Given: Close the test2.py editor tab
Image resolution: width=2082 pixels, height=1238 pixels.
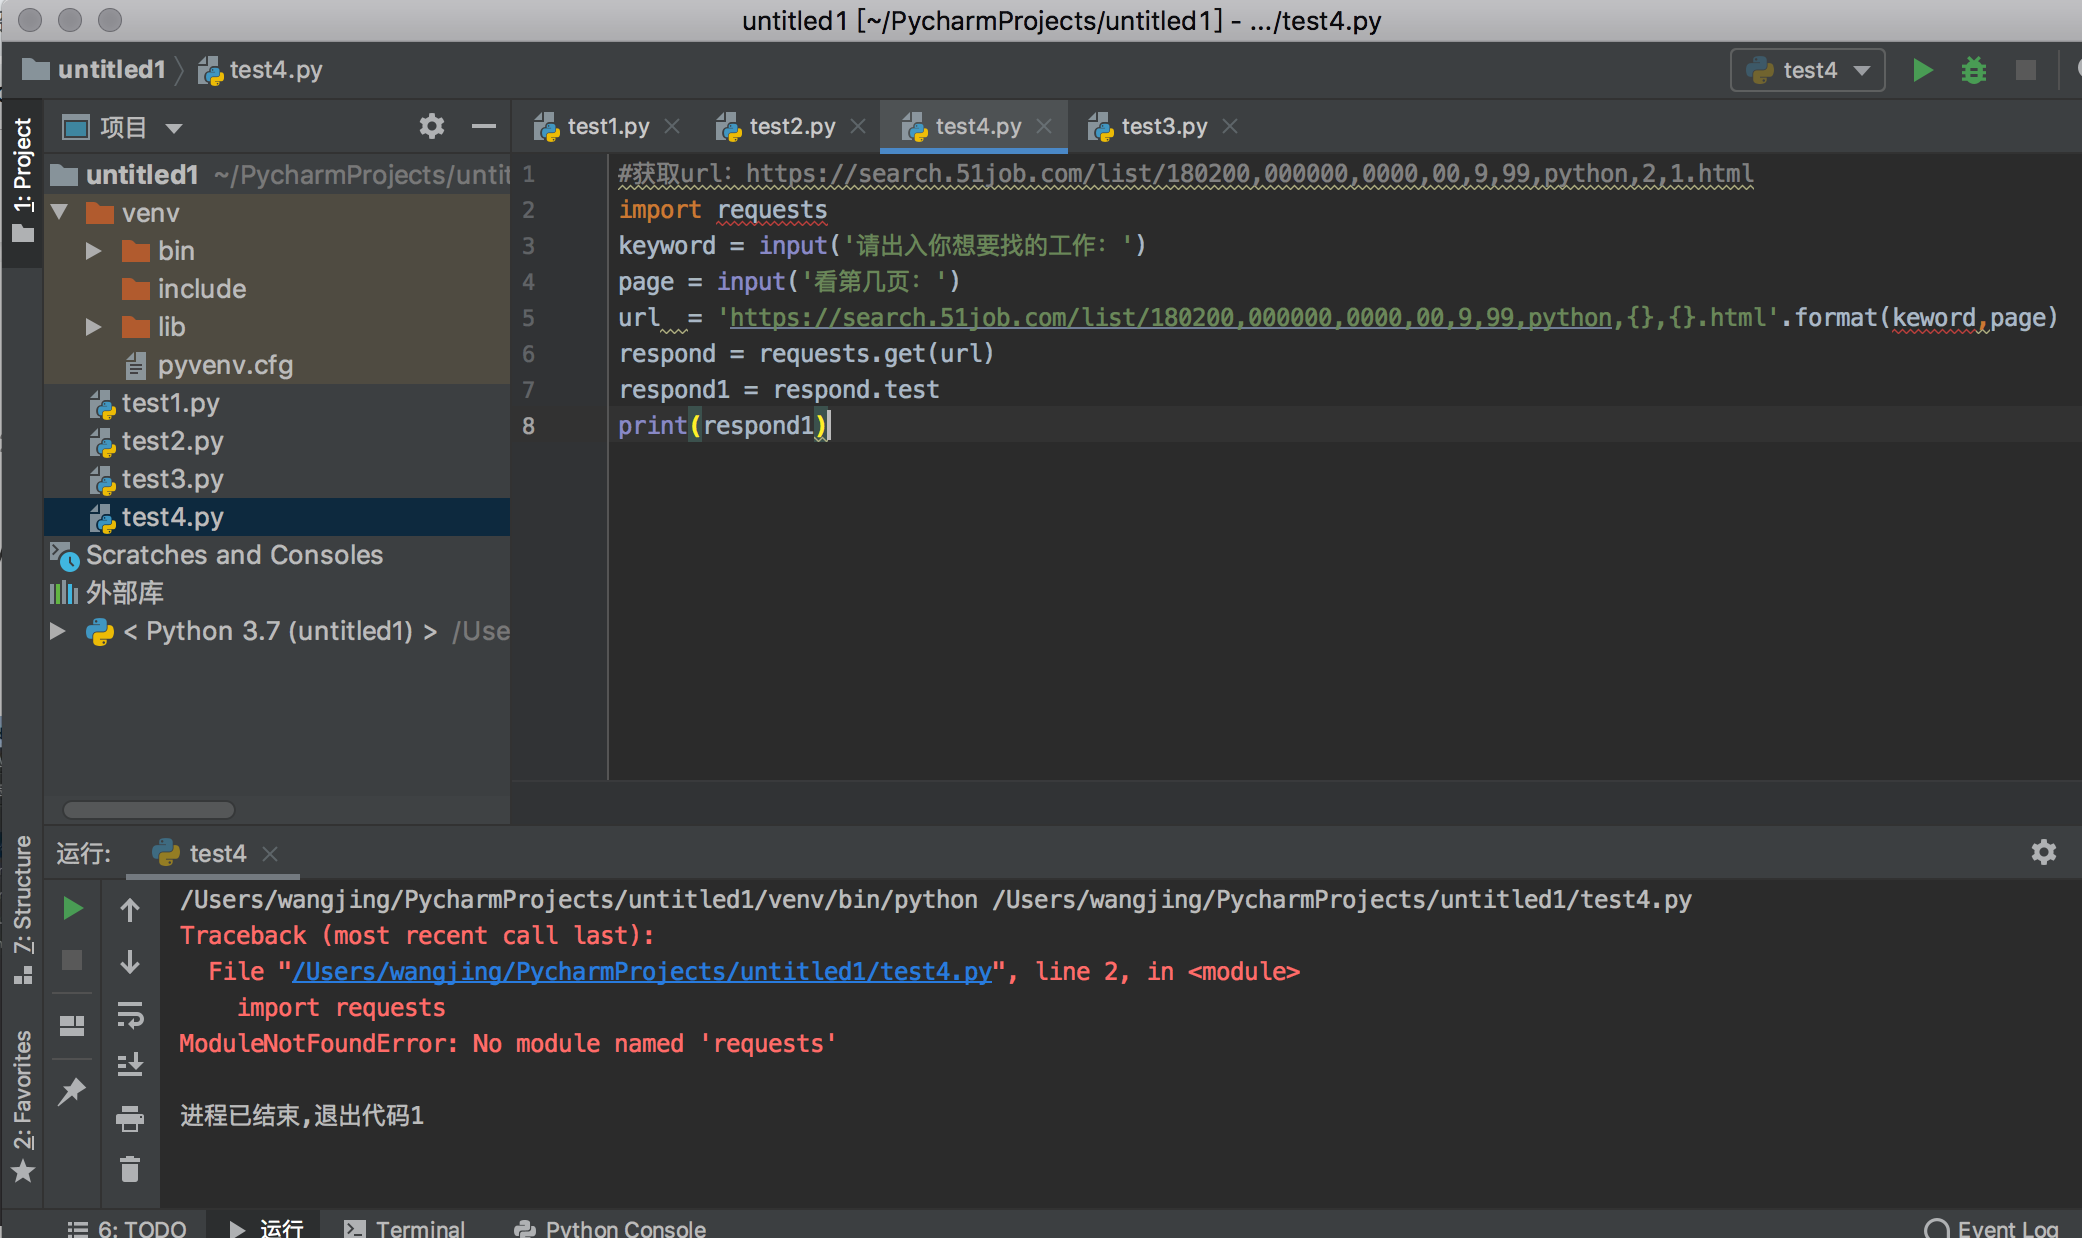Looking at the screenshot, I should [x=858, y=126].
